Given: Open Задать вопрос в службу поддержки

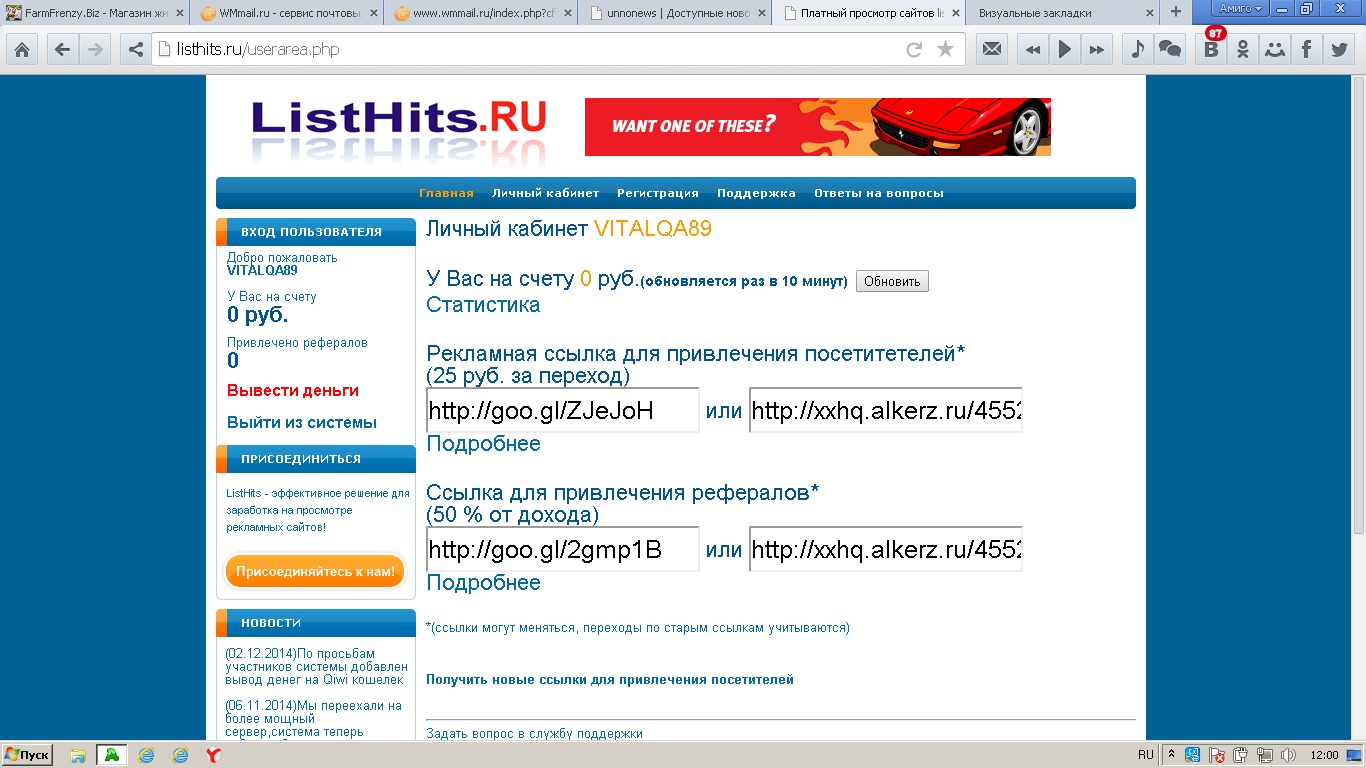Looking at the screenshot, I should tap(534, 734).
